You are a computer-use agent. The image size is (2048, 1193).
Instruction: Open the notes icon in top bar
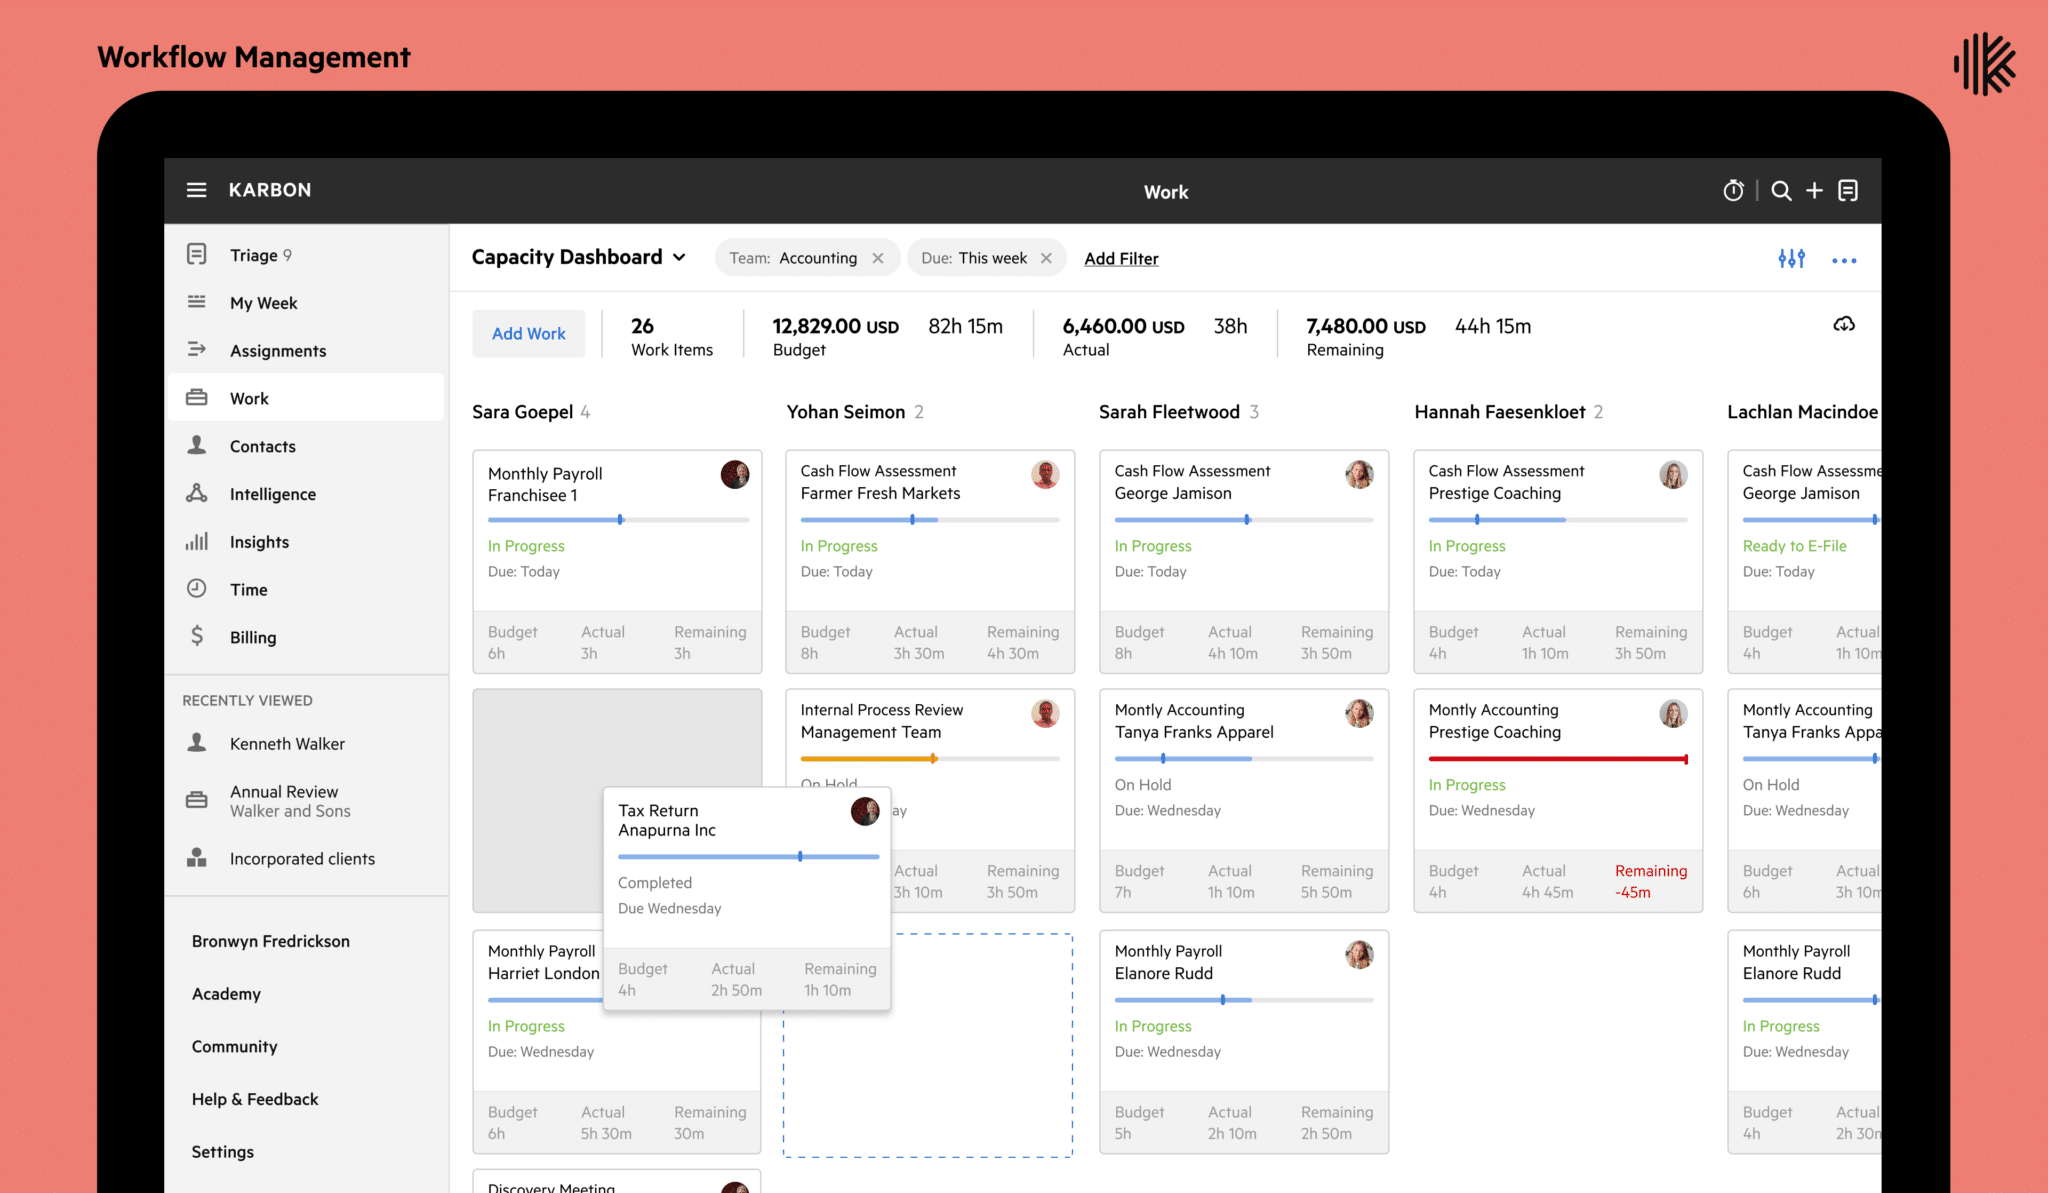[1848, 190]
